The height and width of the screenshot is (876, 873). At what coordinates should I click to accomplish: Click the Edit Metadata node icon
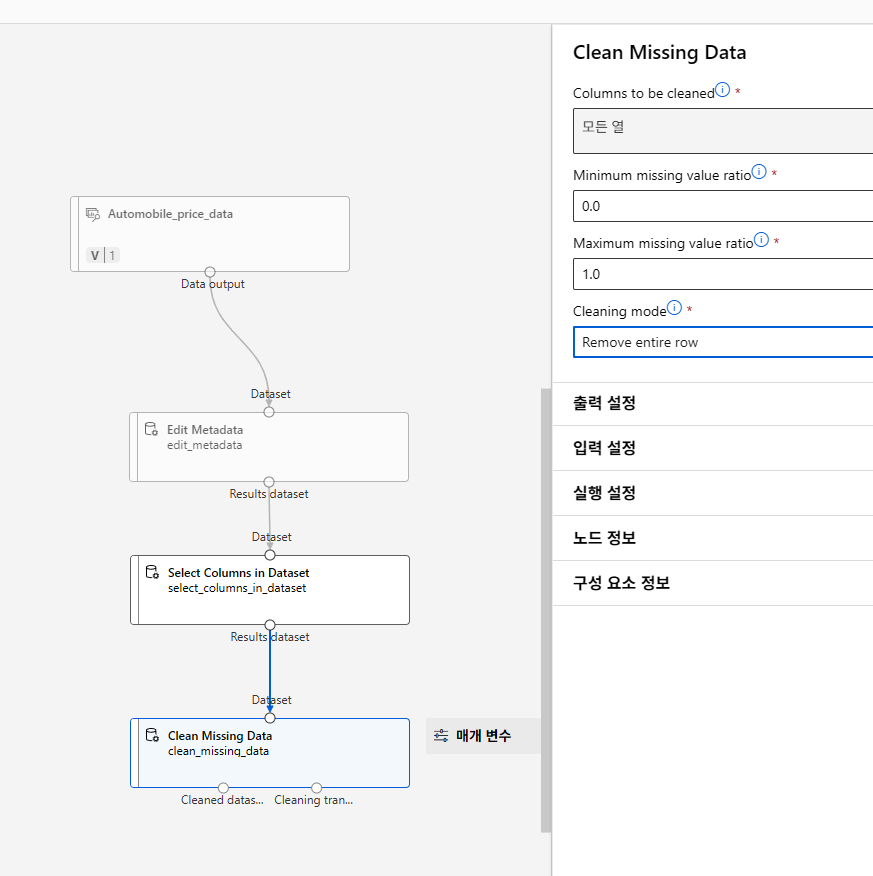point(152,430)
